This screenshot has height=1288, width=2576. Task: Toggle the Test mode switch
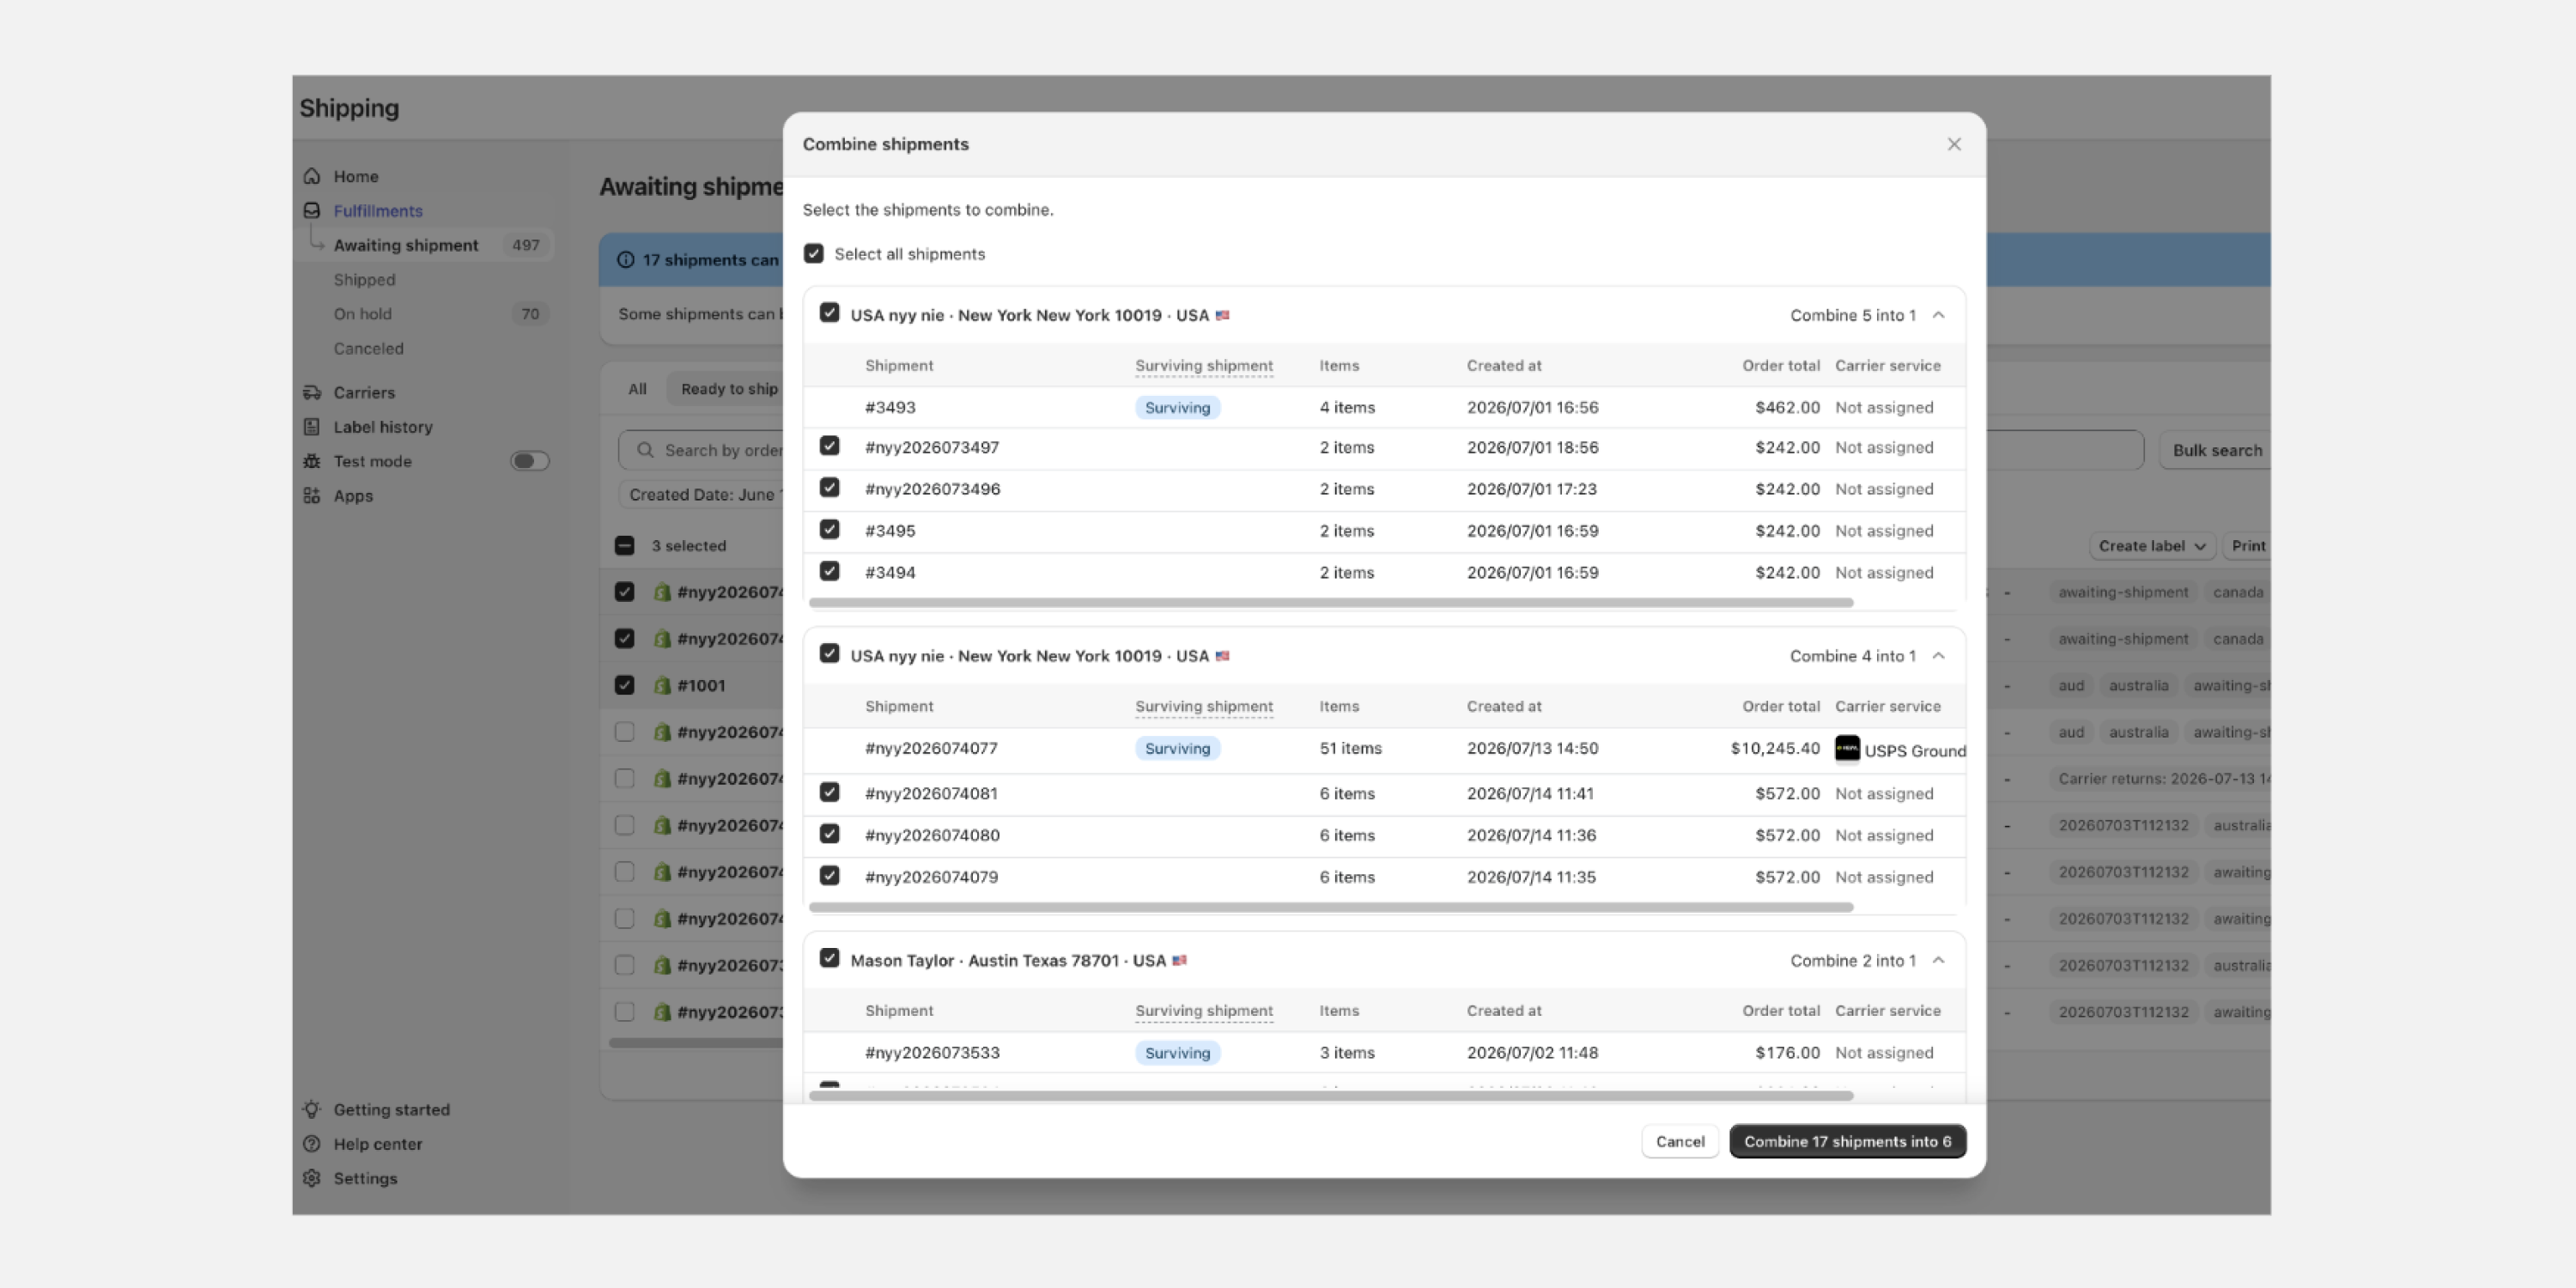[529, 461]
